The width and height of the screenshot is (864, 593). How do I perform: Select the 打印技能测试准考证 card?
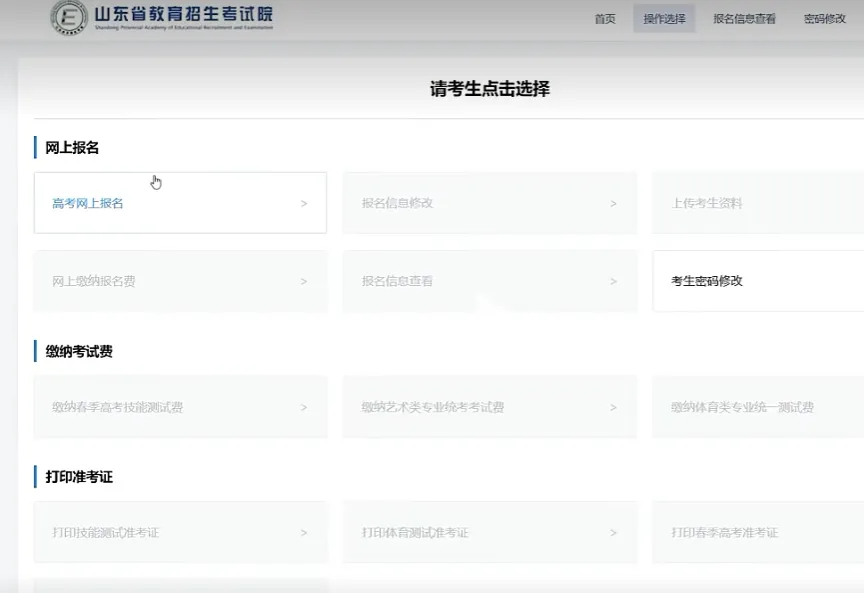[x=180, y=532]
